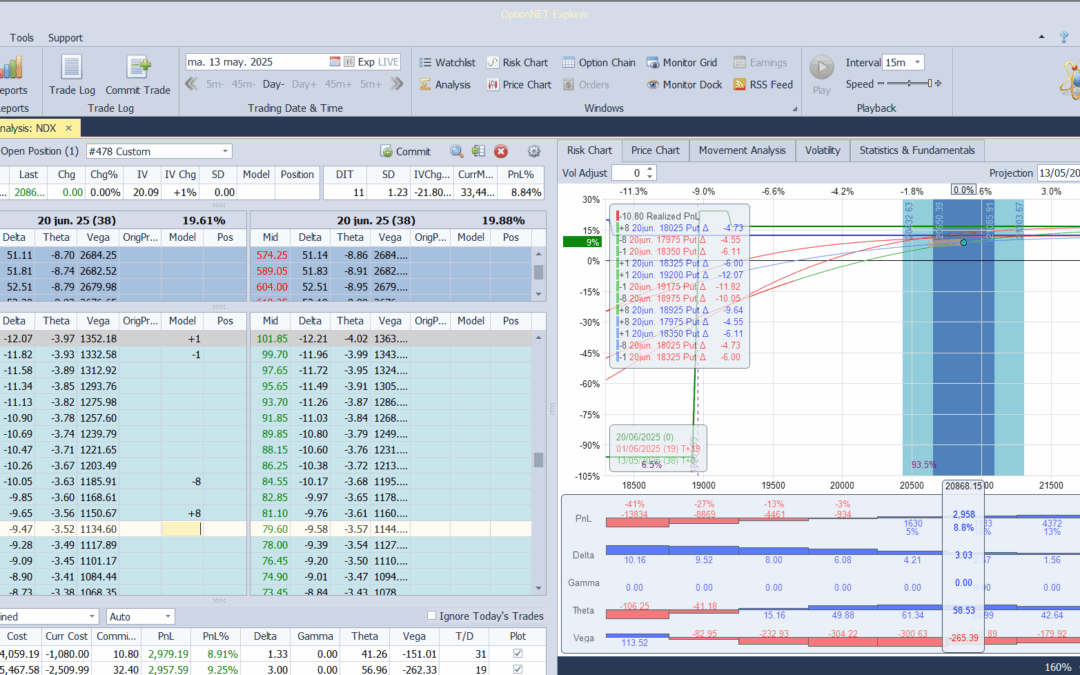1080x675 pixels.
Task: Collapse the ribbon with the up arrow
Action: coord(1041,37)
